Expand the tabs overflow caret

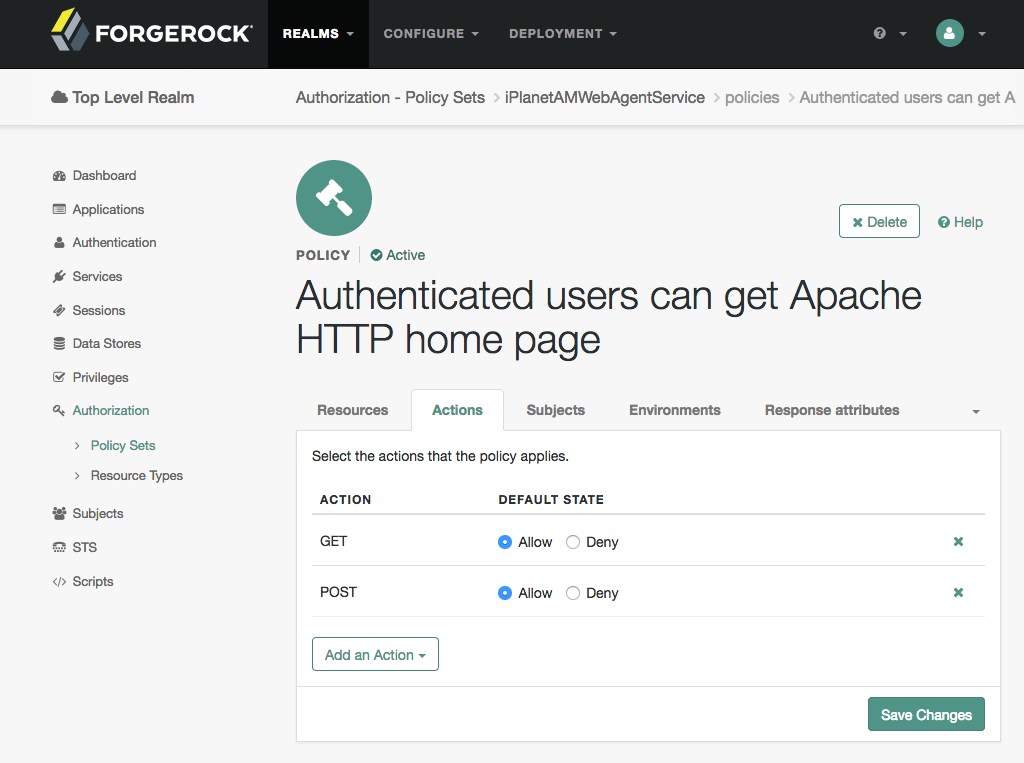click(x=976, y=412)
